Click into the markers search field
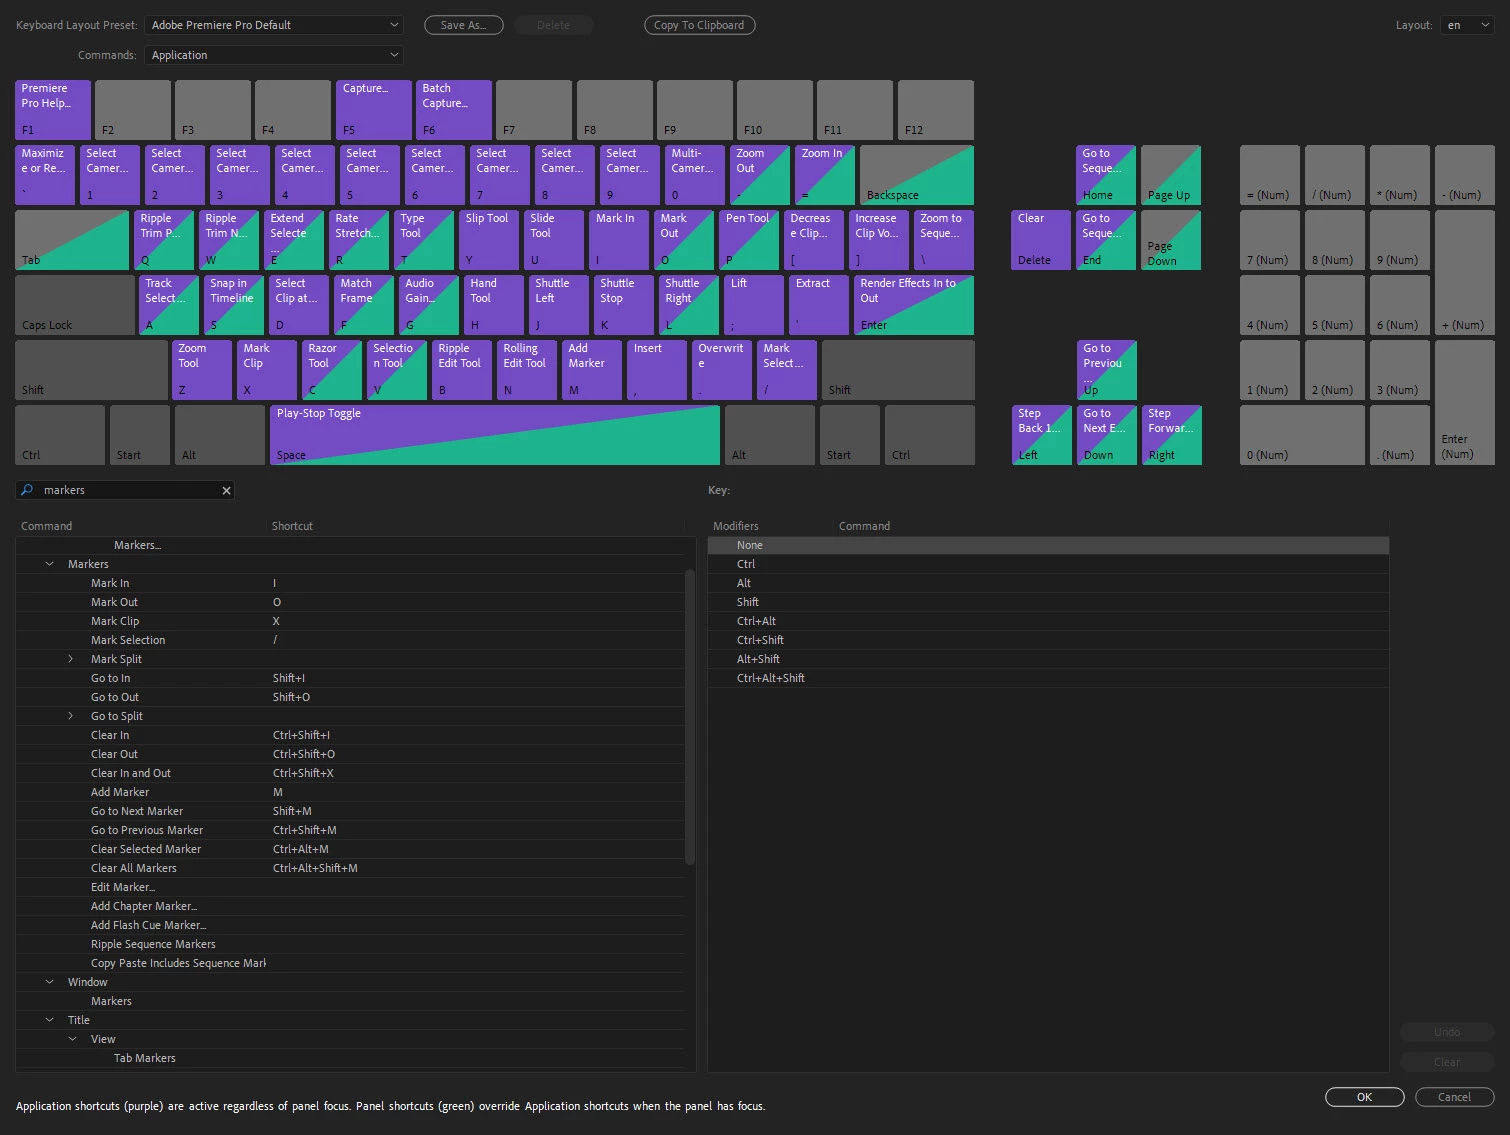Screen dimensions: 1510x1135 [x=125, y=490]
